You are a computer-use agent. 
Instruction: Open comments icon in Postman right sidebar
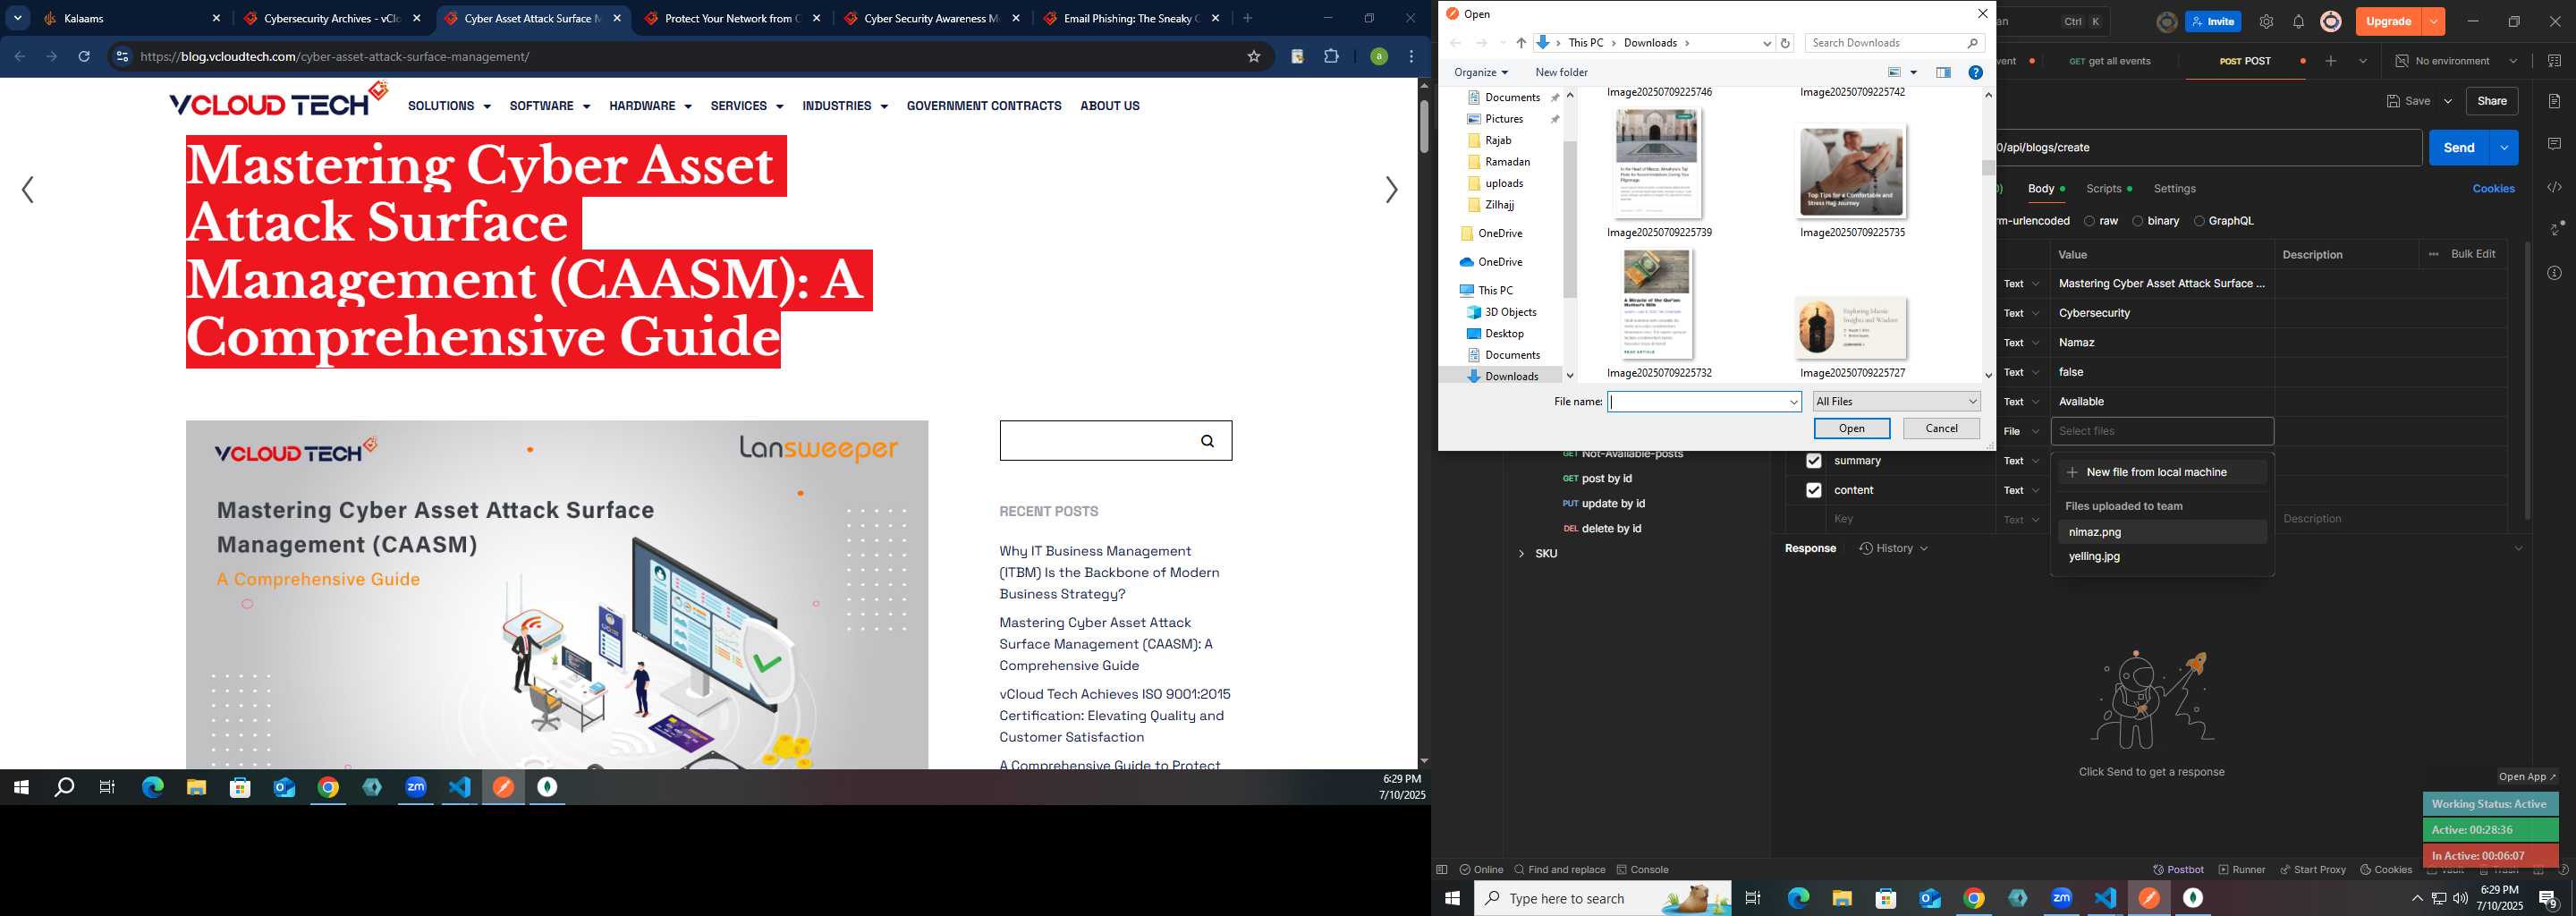(x=2554, y=144)
